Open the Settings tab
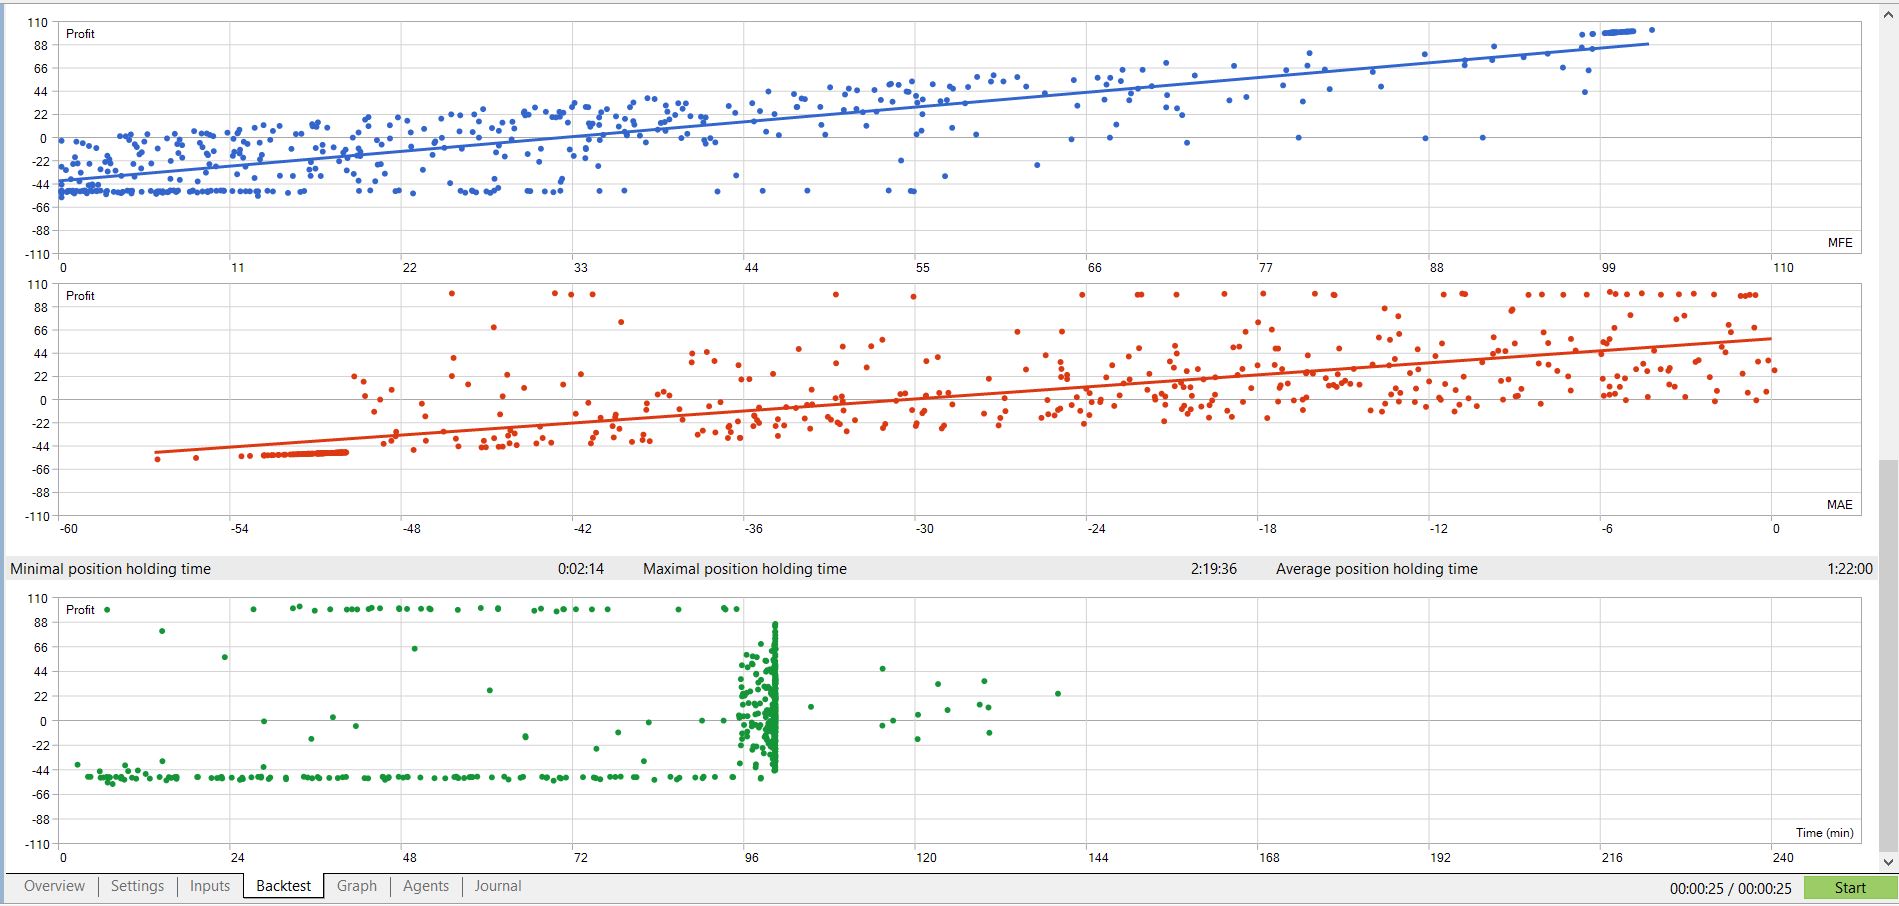 137,886
